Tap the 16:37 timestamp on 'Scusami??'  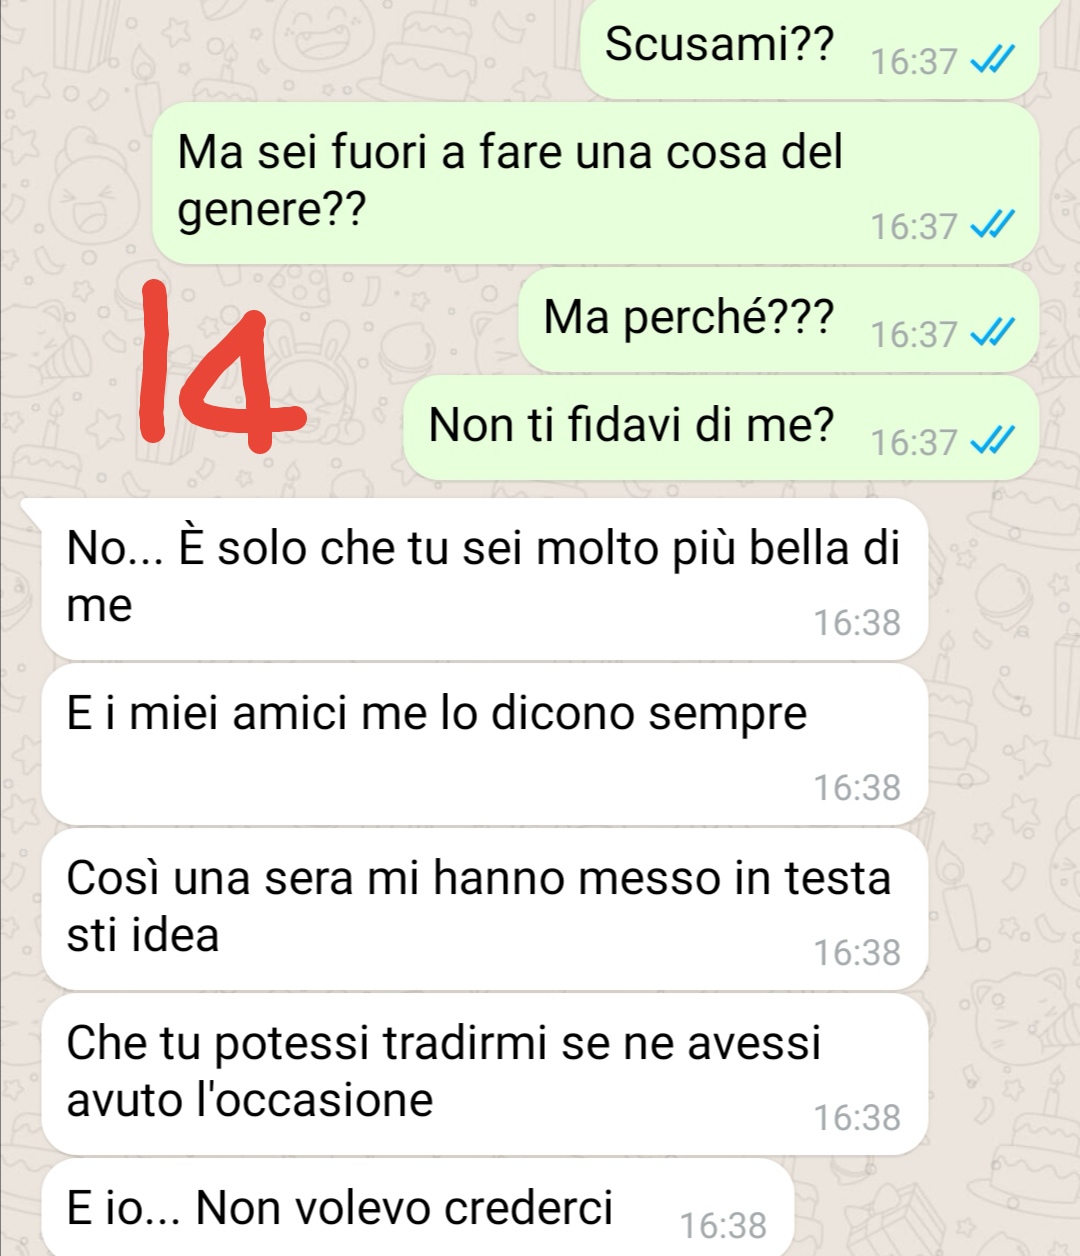pos(914,62)
